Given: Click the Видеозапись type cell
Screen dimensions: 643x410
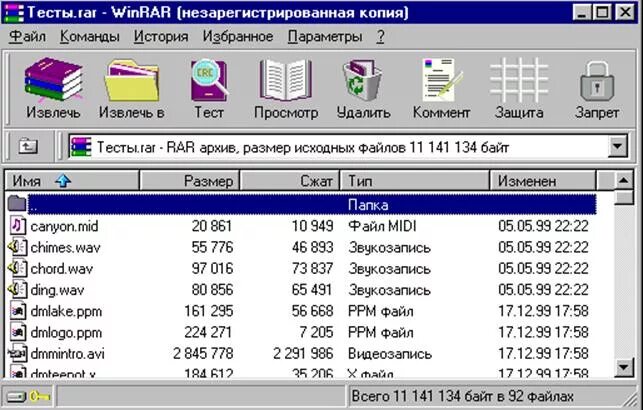Looking at the screenshot, I should (390, 354).
